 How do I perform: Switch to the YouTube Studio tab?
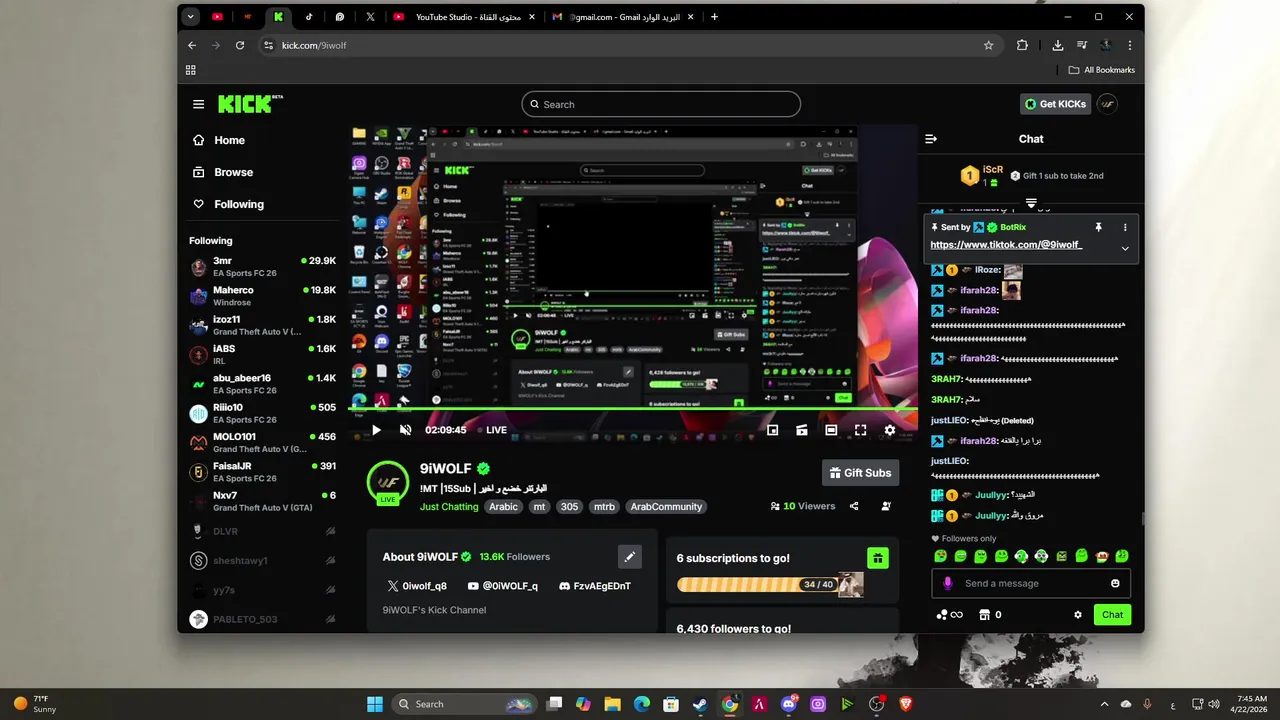click(x=466, y=17)
